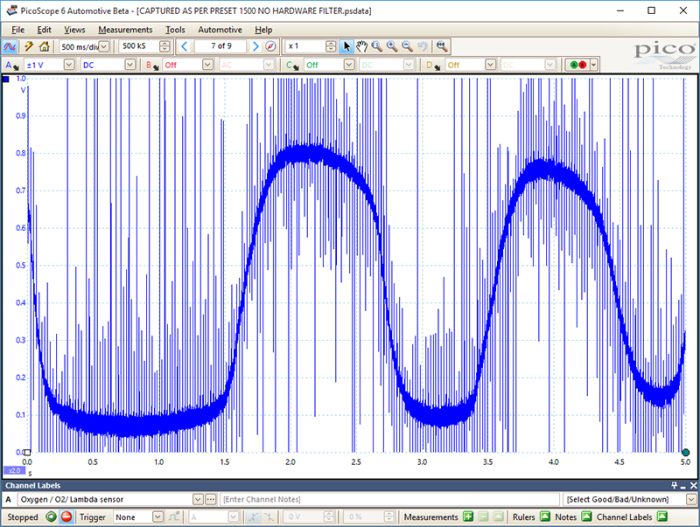Click the Channel A offset handle at 0.0
700x527 pixels.
click(x=27, y=452)
